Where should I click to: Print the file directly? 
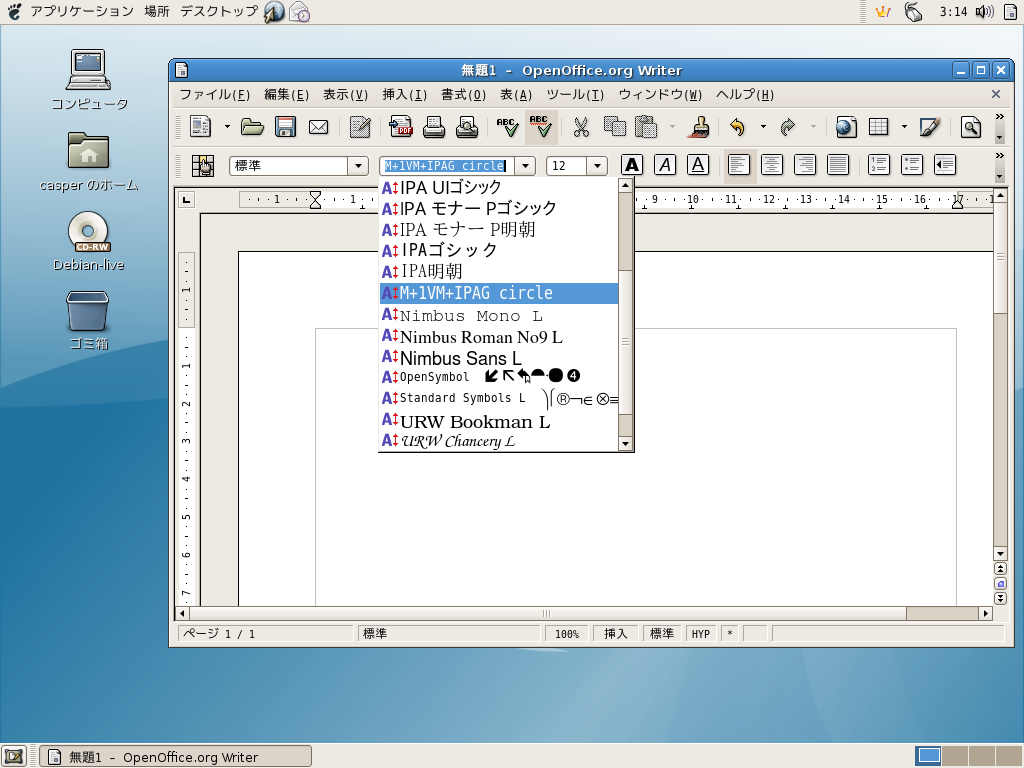point(434,127)
